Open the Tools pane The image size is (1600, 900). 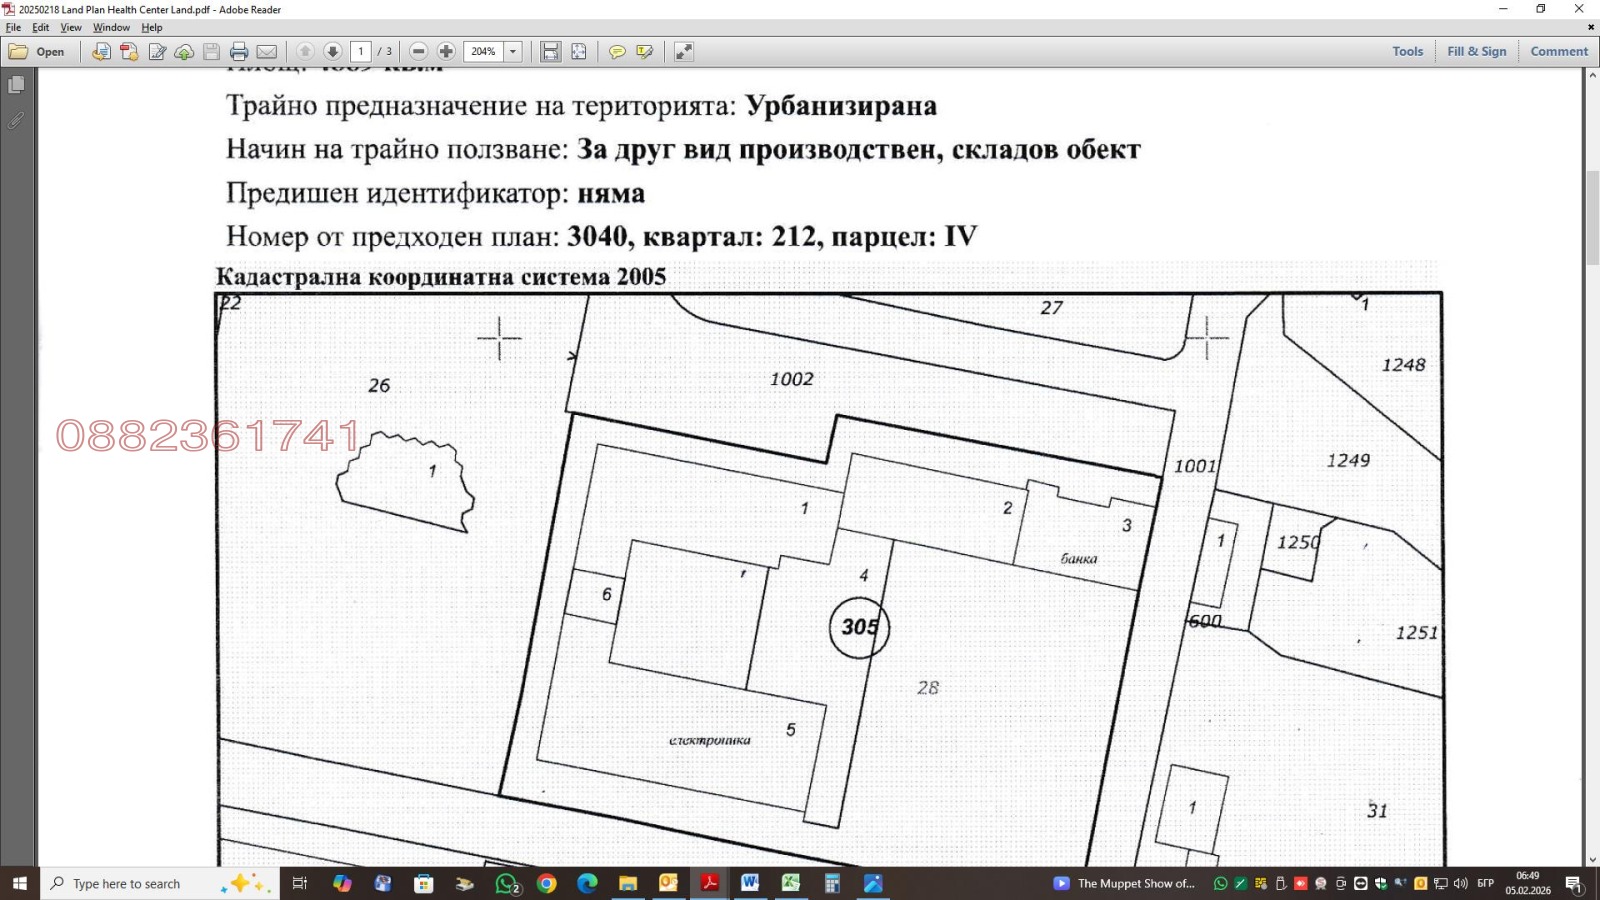(x=1407, y=52)
